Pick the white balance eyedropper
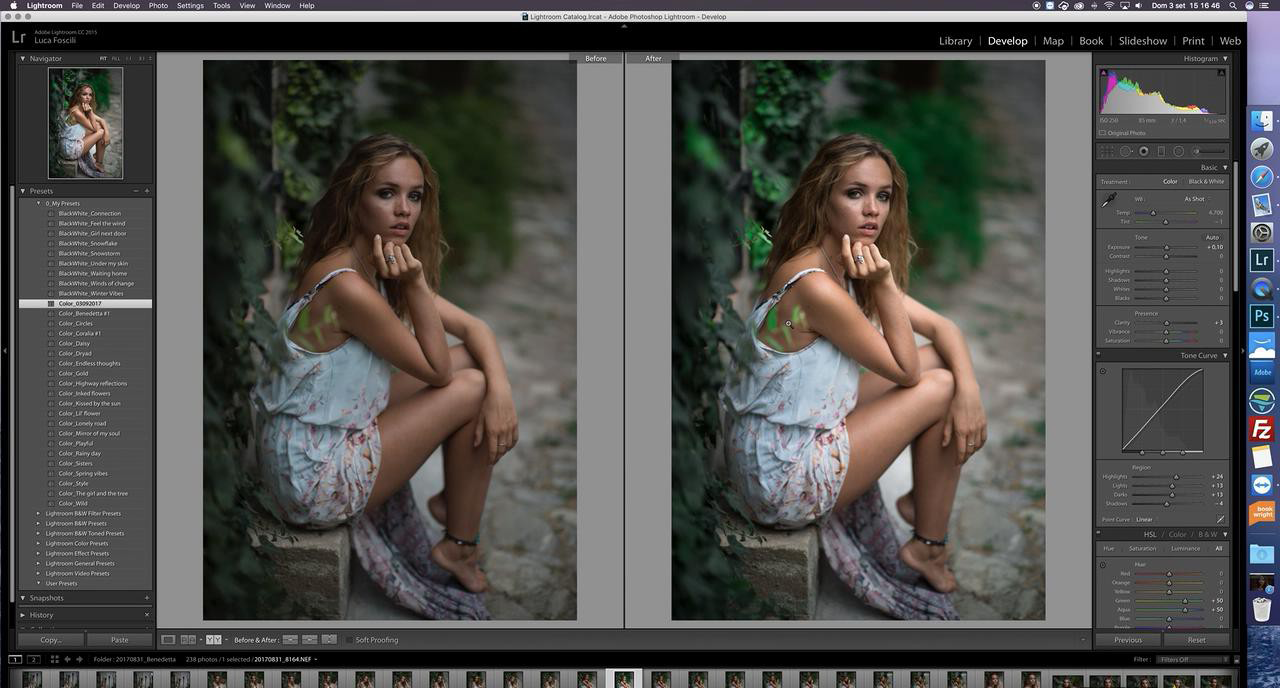Screen dimensions: 1280x688 (1109, 200)
